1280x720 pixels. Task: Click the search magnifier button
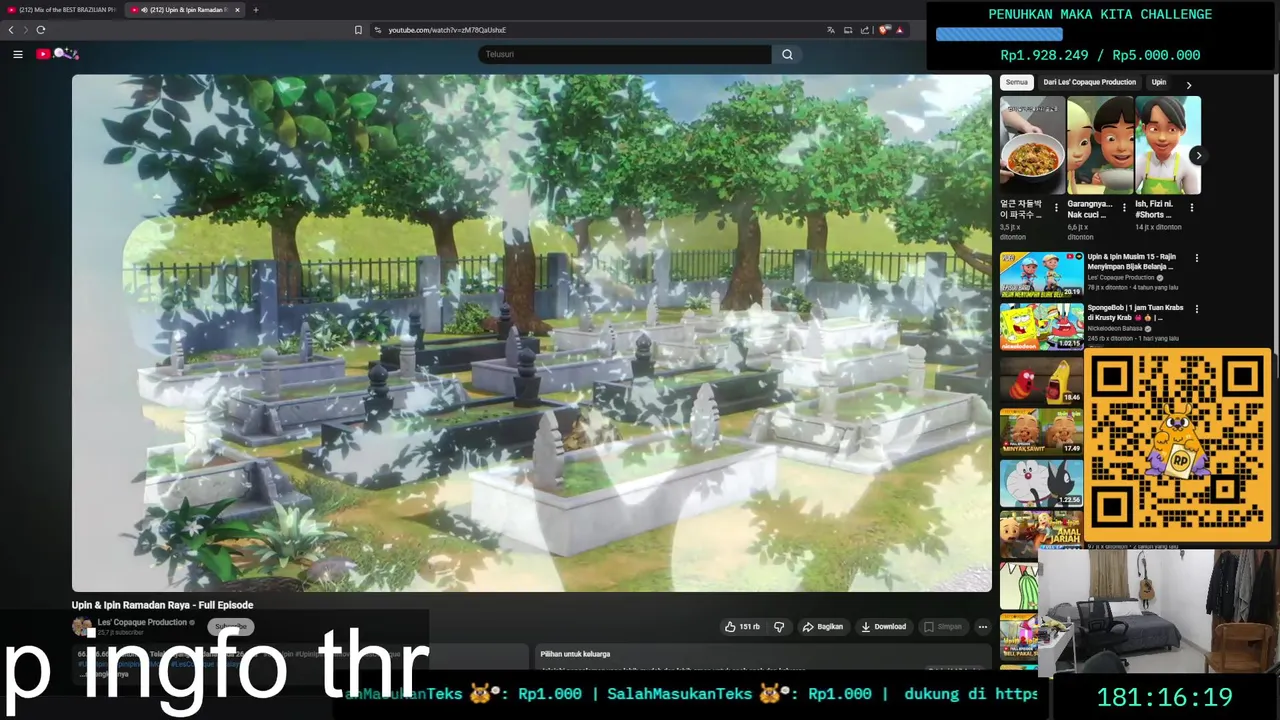point(787,54)
